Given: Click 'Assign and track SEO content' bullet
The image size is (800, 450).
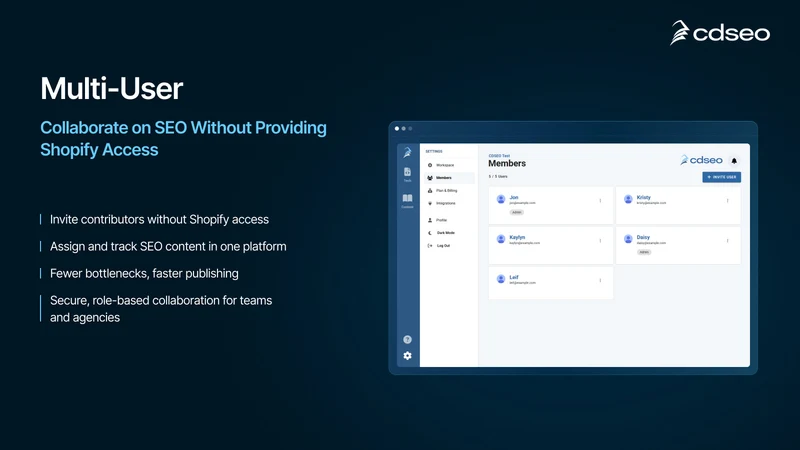Looking at the screenshot, I should tap(168, 246).
